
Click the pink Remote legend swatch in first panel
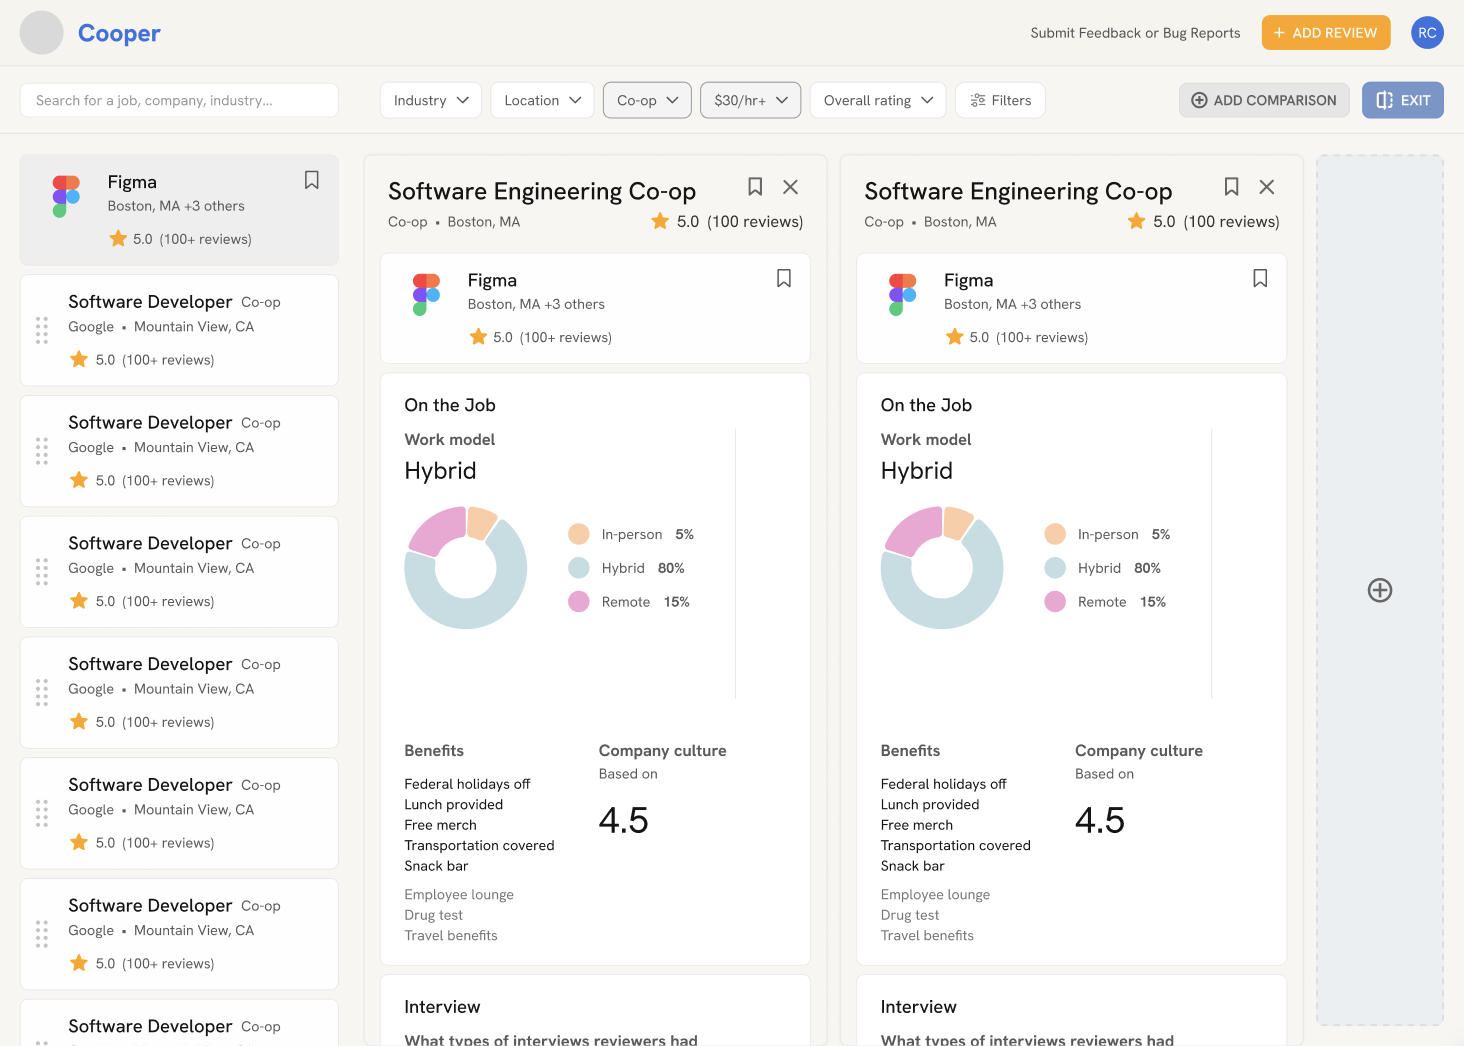point(579,602)
